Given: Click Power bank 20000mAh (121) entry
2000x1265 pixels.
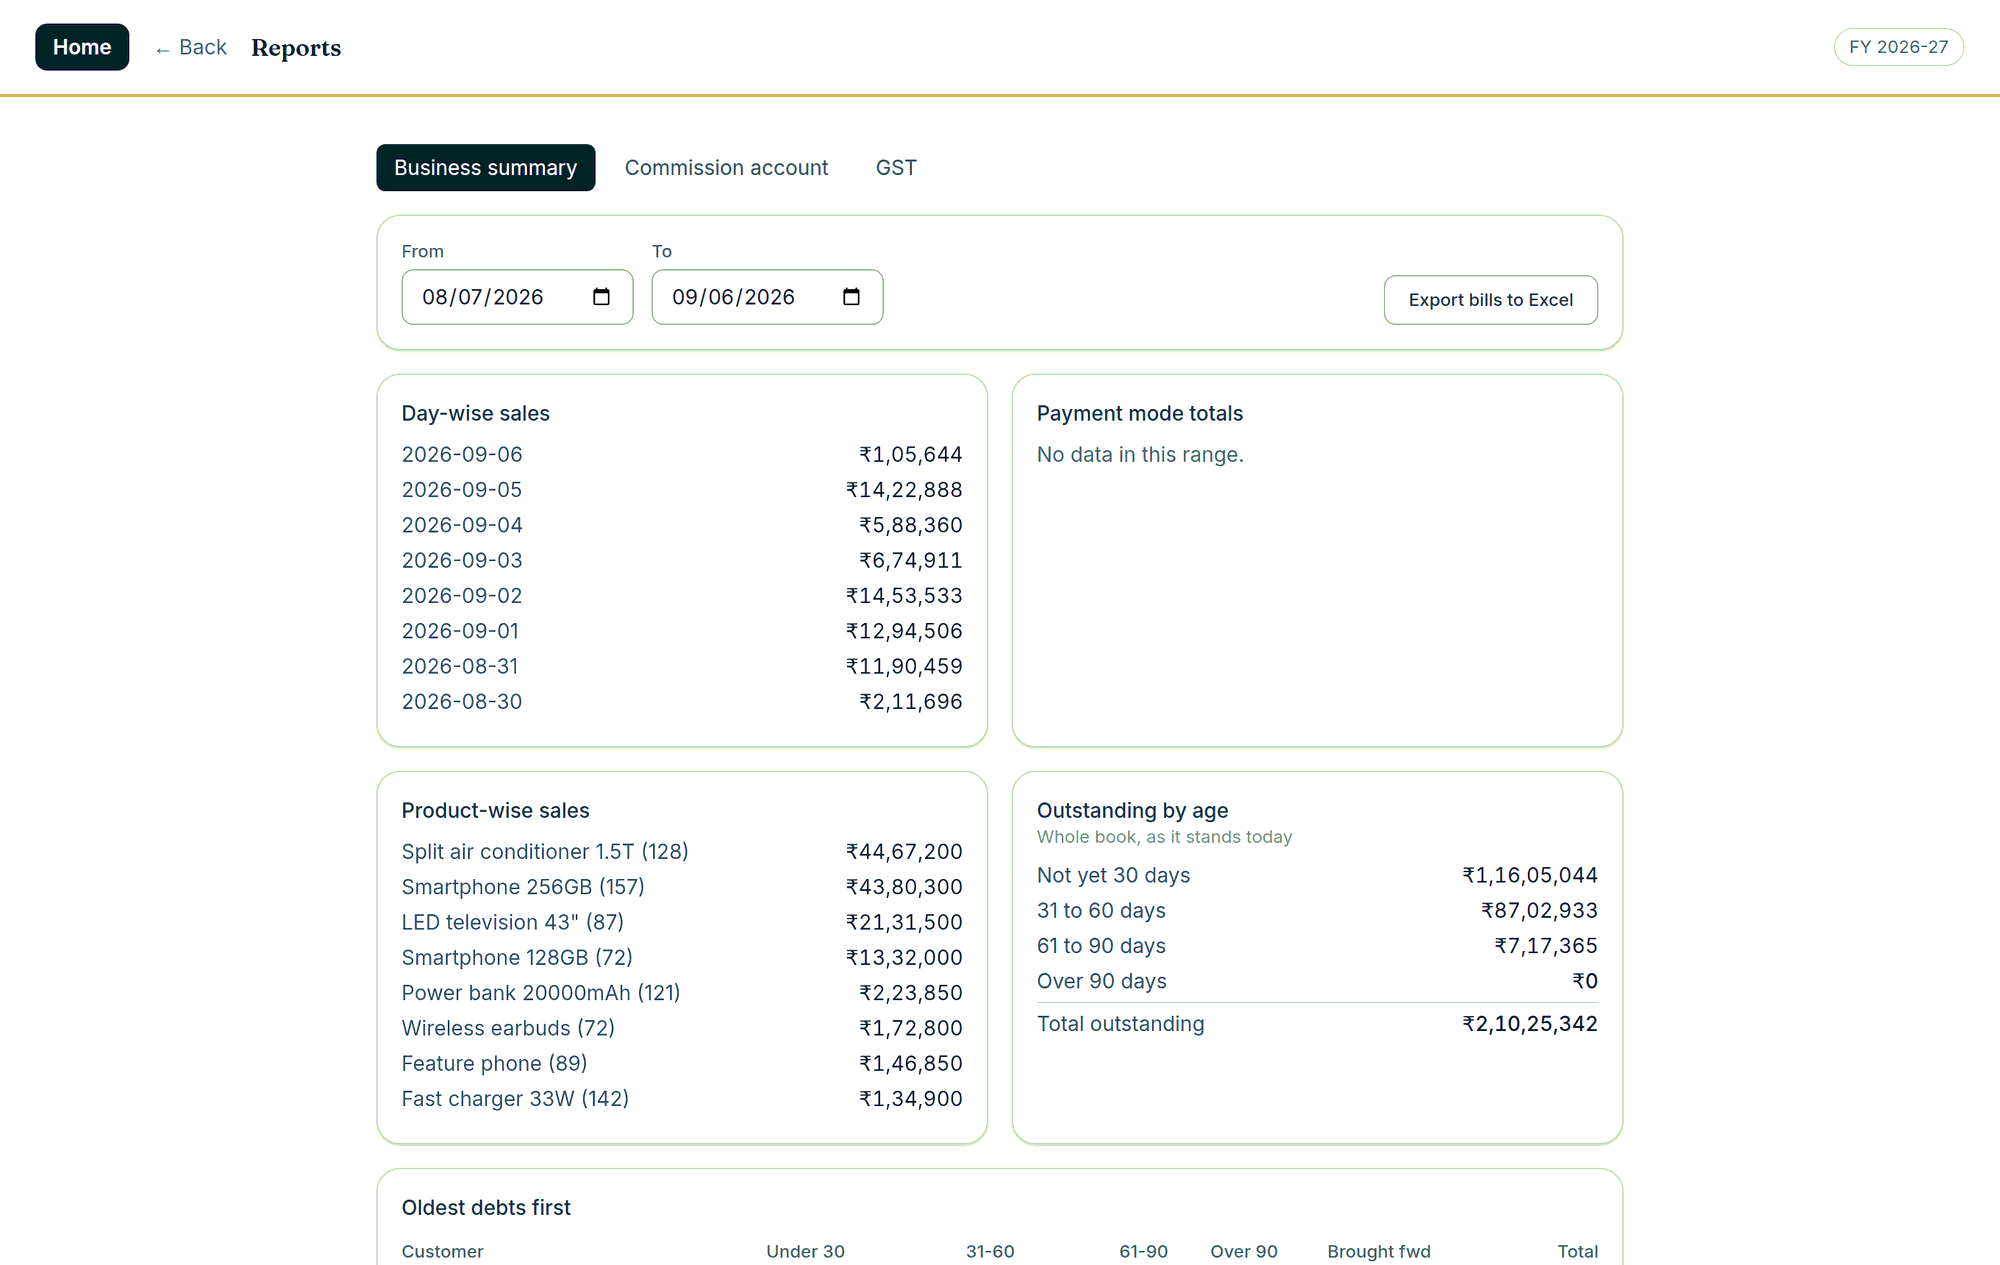Looking at the screenshot, I should click(541, 993).
